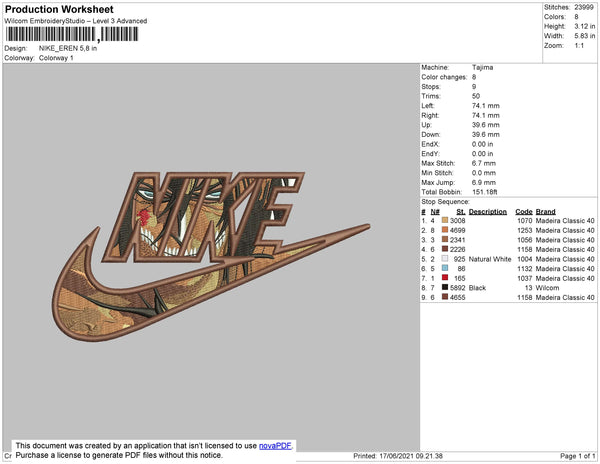Click design name 'NIKE_EREN 5,8 in'
The width and height of the screenshot is (600, 464).
point(68,49)
